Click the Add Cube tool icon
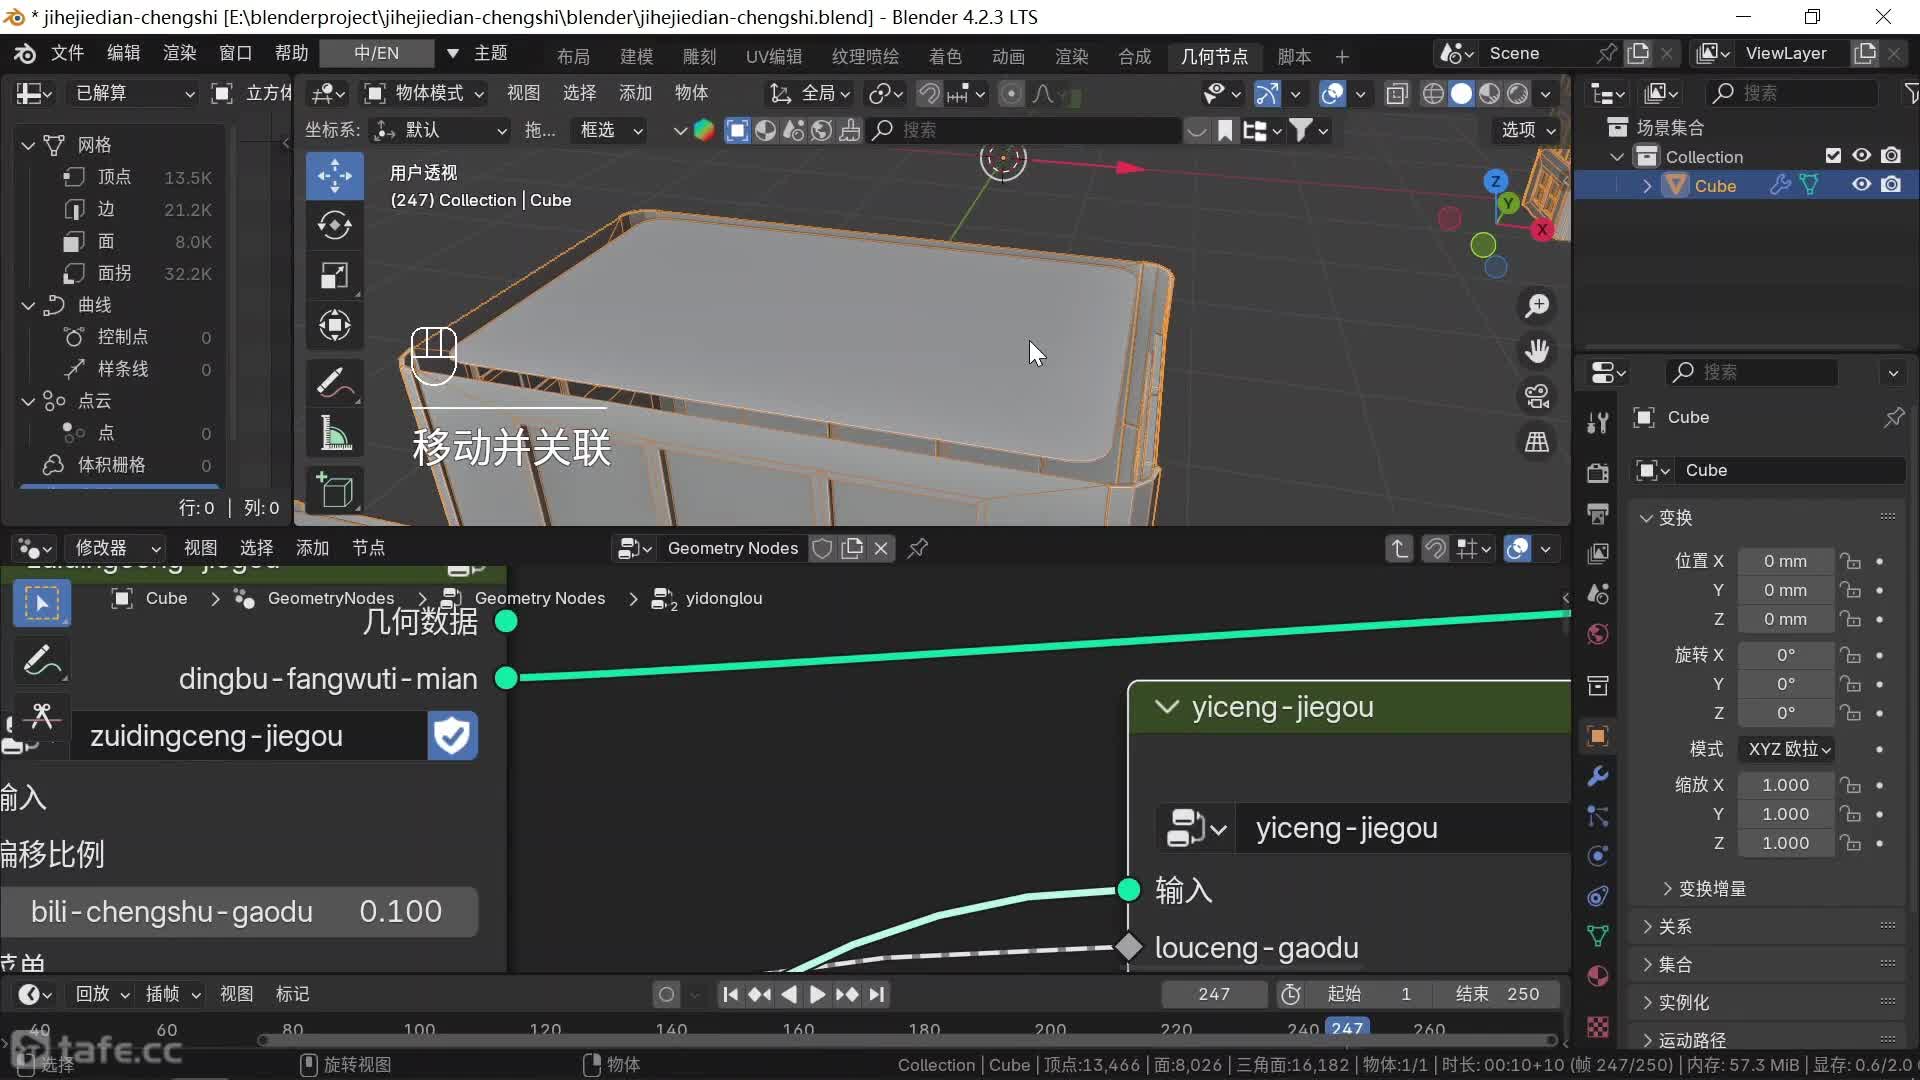The width and height of the screenshot is (1920, 1080). pos(334,490)
